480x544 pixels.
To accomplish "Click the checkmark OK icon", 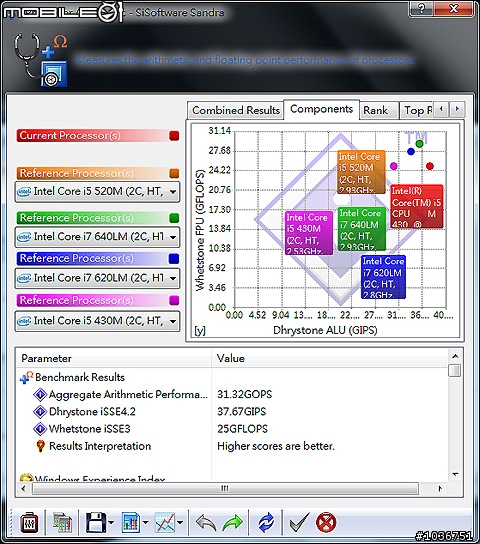I will click(299, 523).
